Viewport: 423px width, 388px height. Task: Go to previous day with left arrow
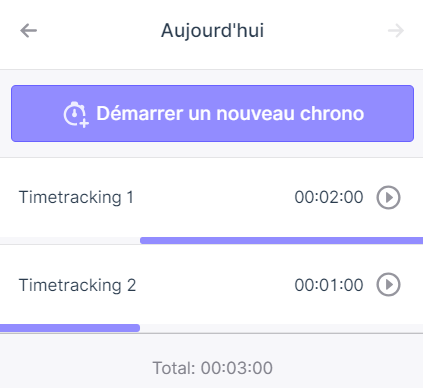pos(28,31)
